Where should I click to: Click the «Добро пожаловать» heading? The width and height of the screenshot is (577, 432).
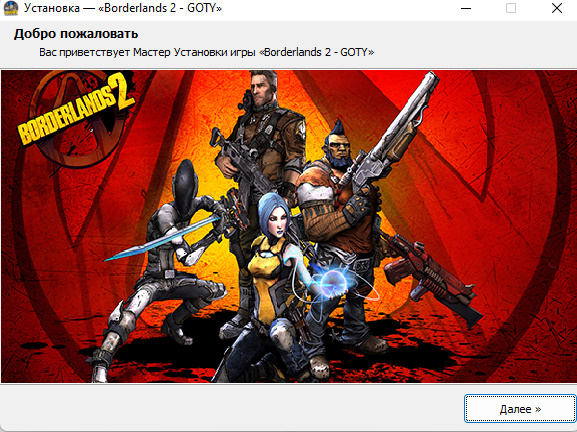tap(76, 34)
